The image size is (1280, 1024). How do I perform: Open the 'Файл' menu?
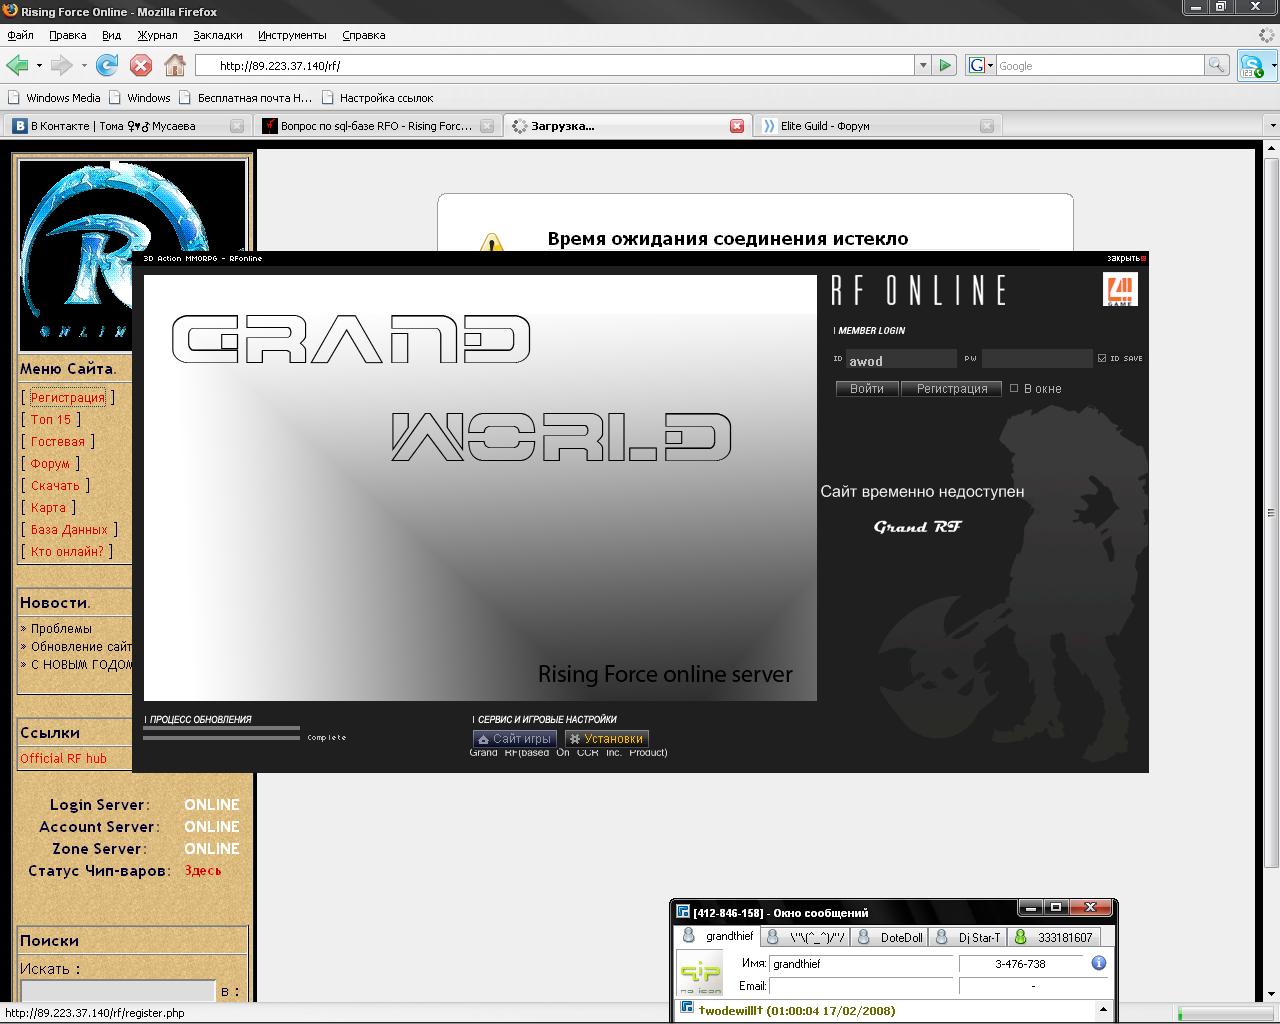point(20,35)
